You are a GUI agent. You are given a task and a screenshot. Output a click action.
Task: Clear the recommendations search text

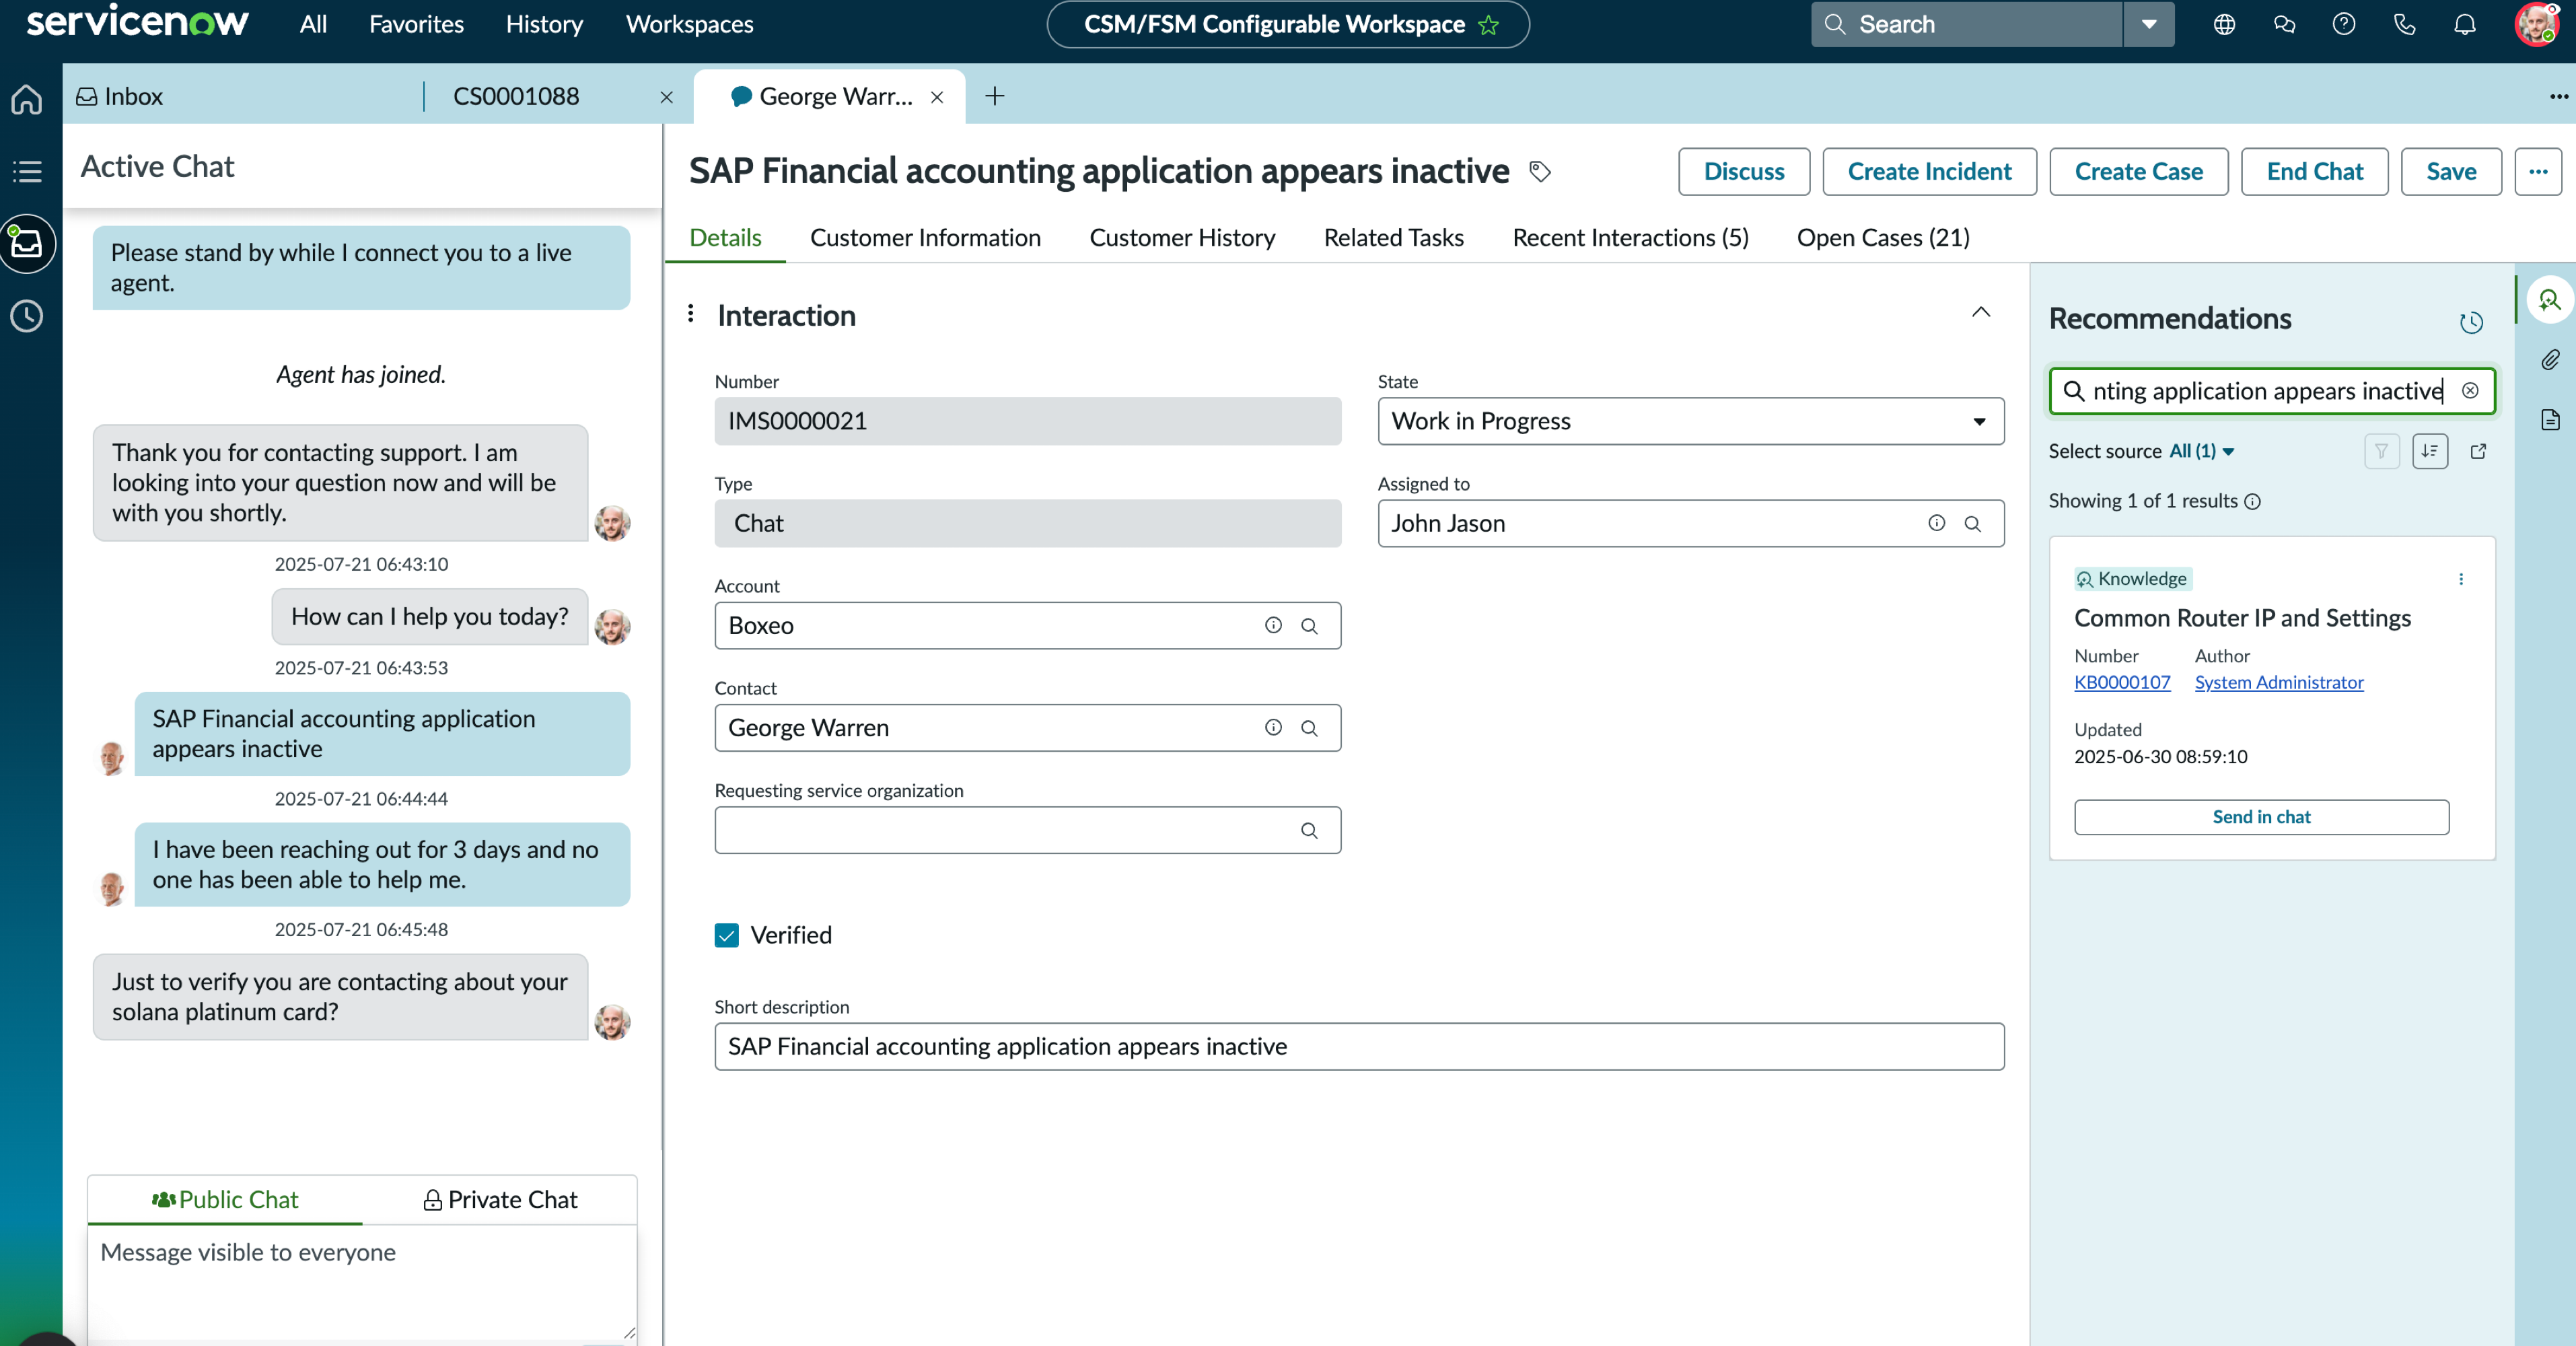[2470, 391]
